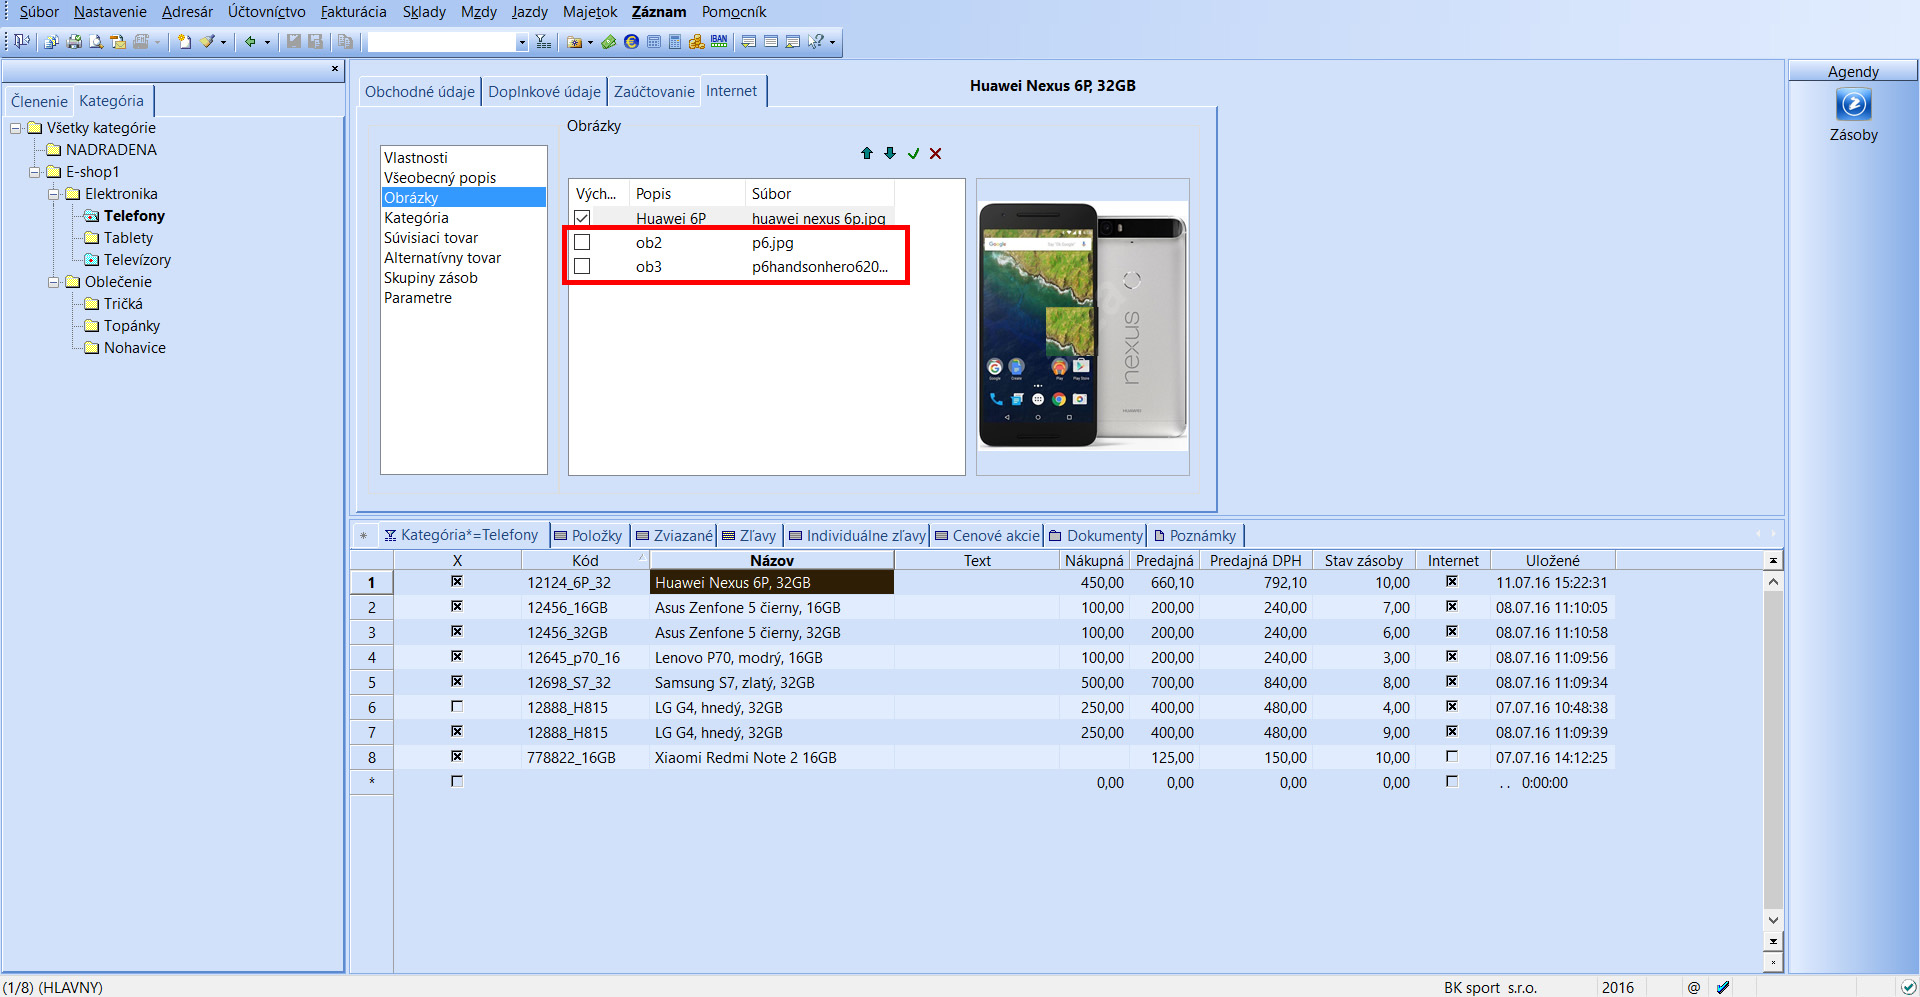
Task: Toggle default checkbox for ob2 image
Action: (x=582, y=242)
